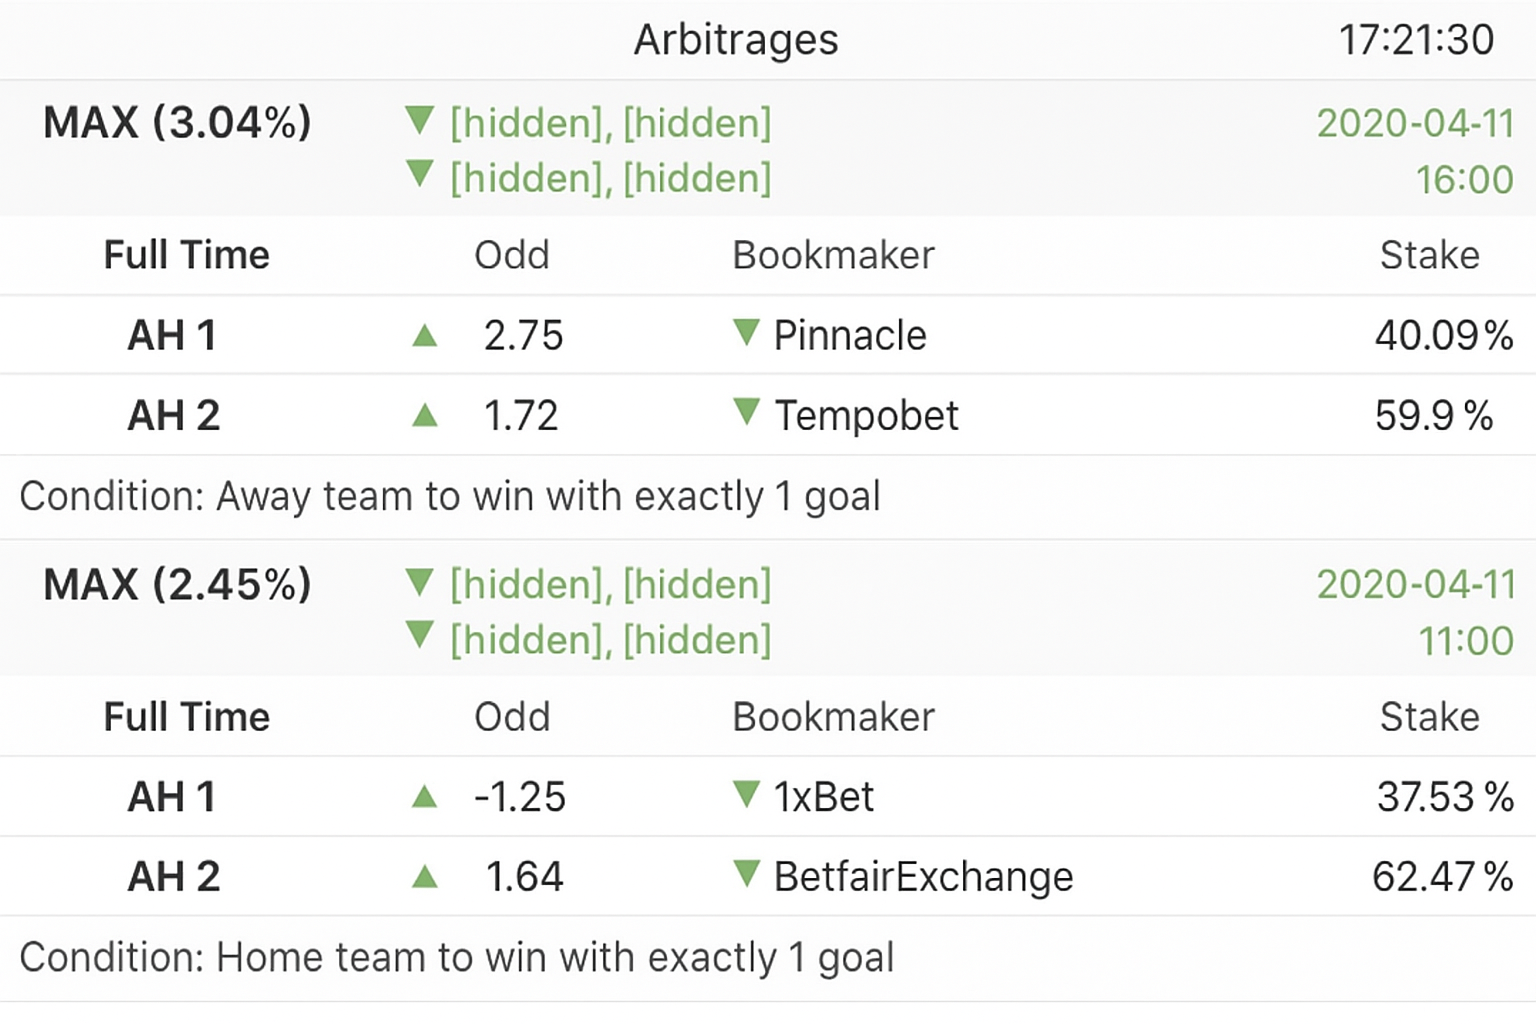The width and height of the screenshot is (1536, 1024).
Task: Expand the Pinnacle bookmaker dropdown triangle
Action: (x=746, y=333)
